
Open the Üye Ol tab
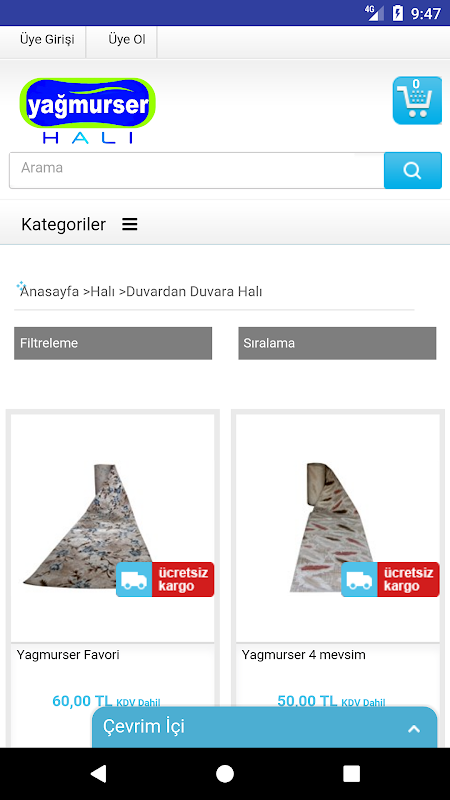(x=127, y=40)
